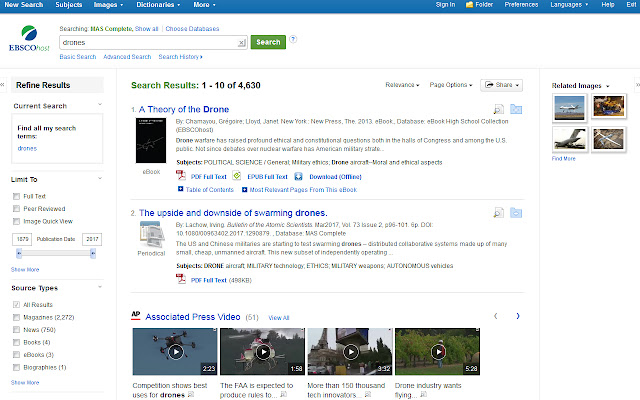Open Help in top bar
This screenshot has width=640, height=400.
click(607, 5)
